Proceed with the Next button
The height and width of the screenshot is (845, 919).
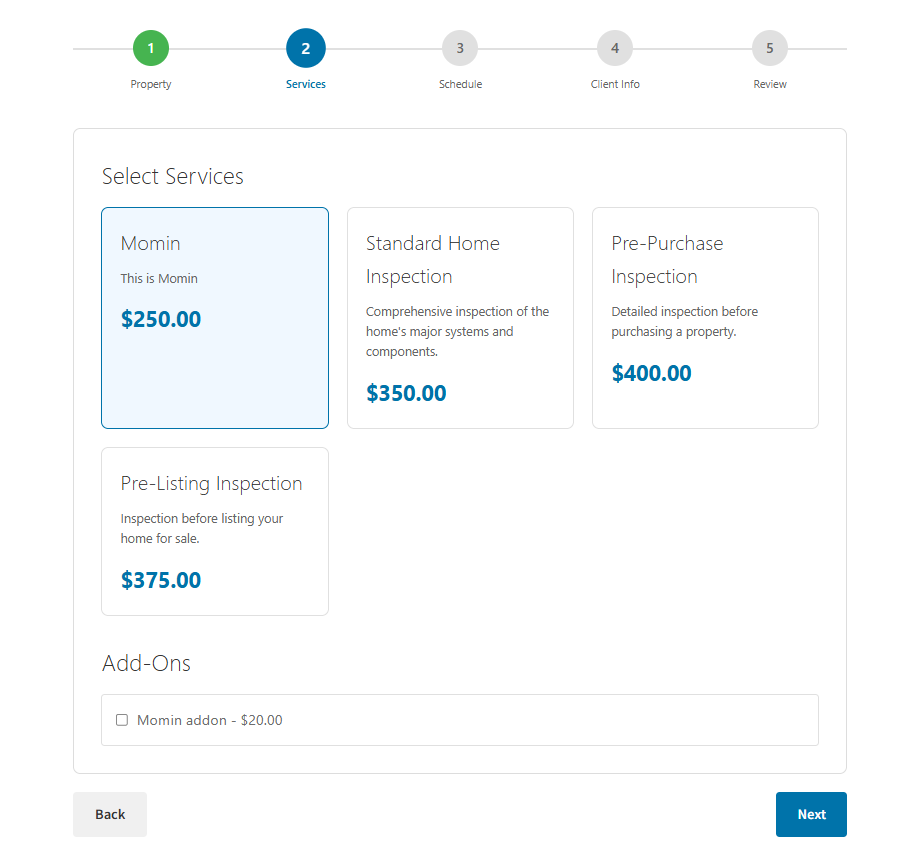[811, 814]
